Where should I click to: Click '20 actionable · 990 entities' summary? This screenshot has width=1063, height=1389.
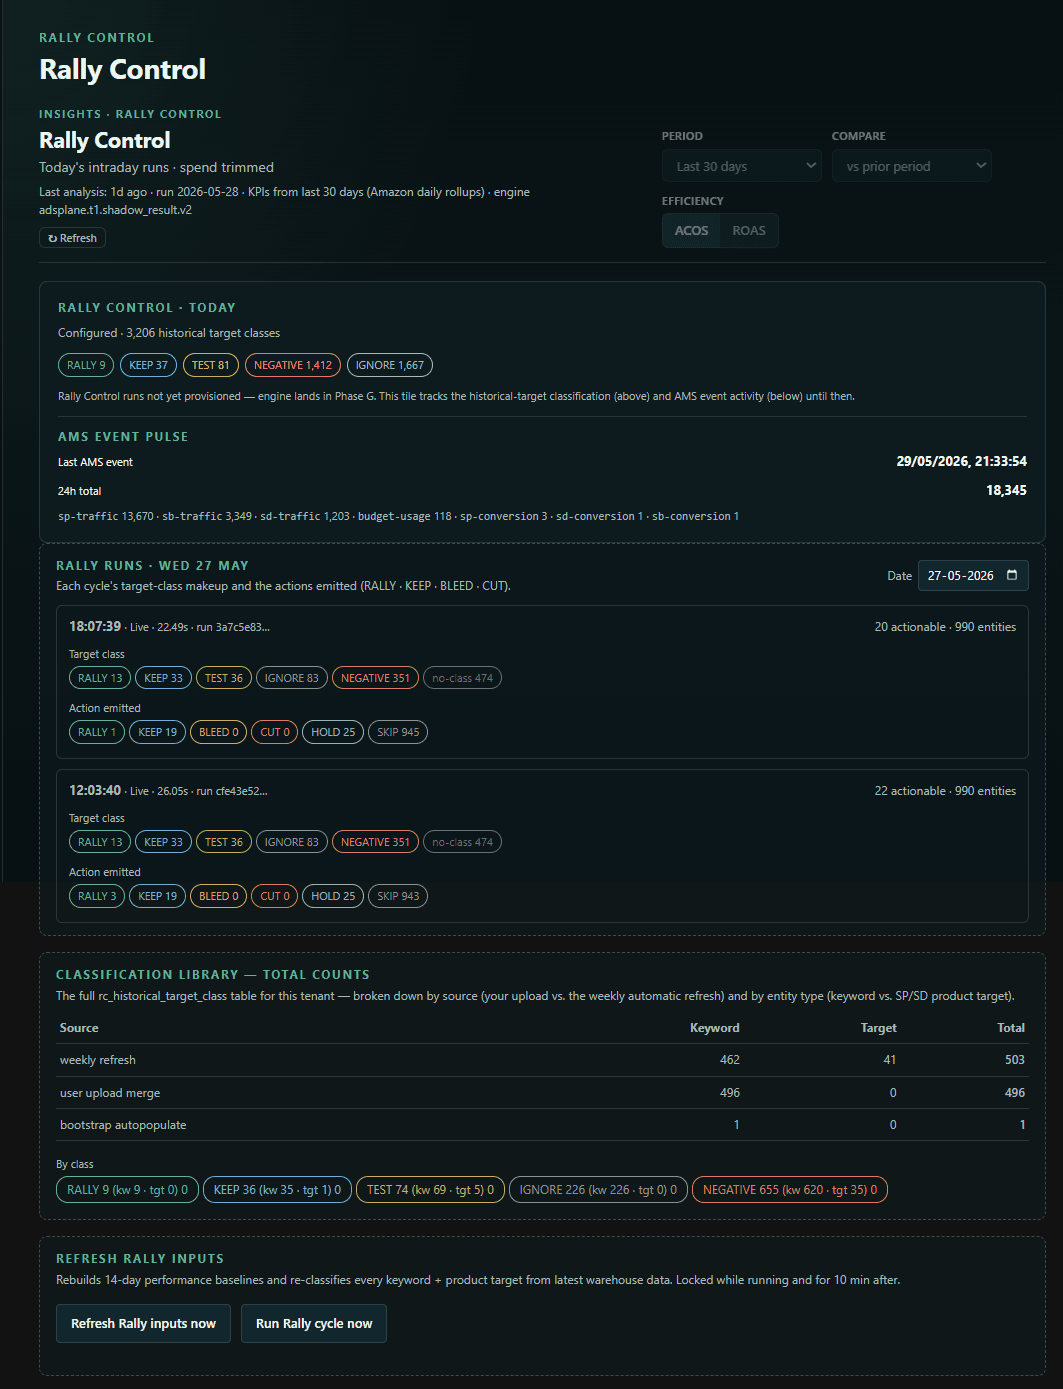coord(945,627)
